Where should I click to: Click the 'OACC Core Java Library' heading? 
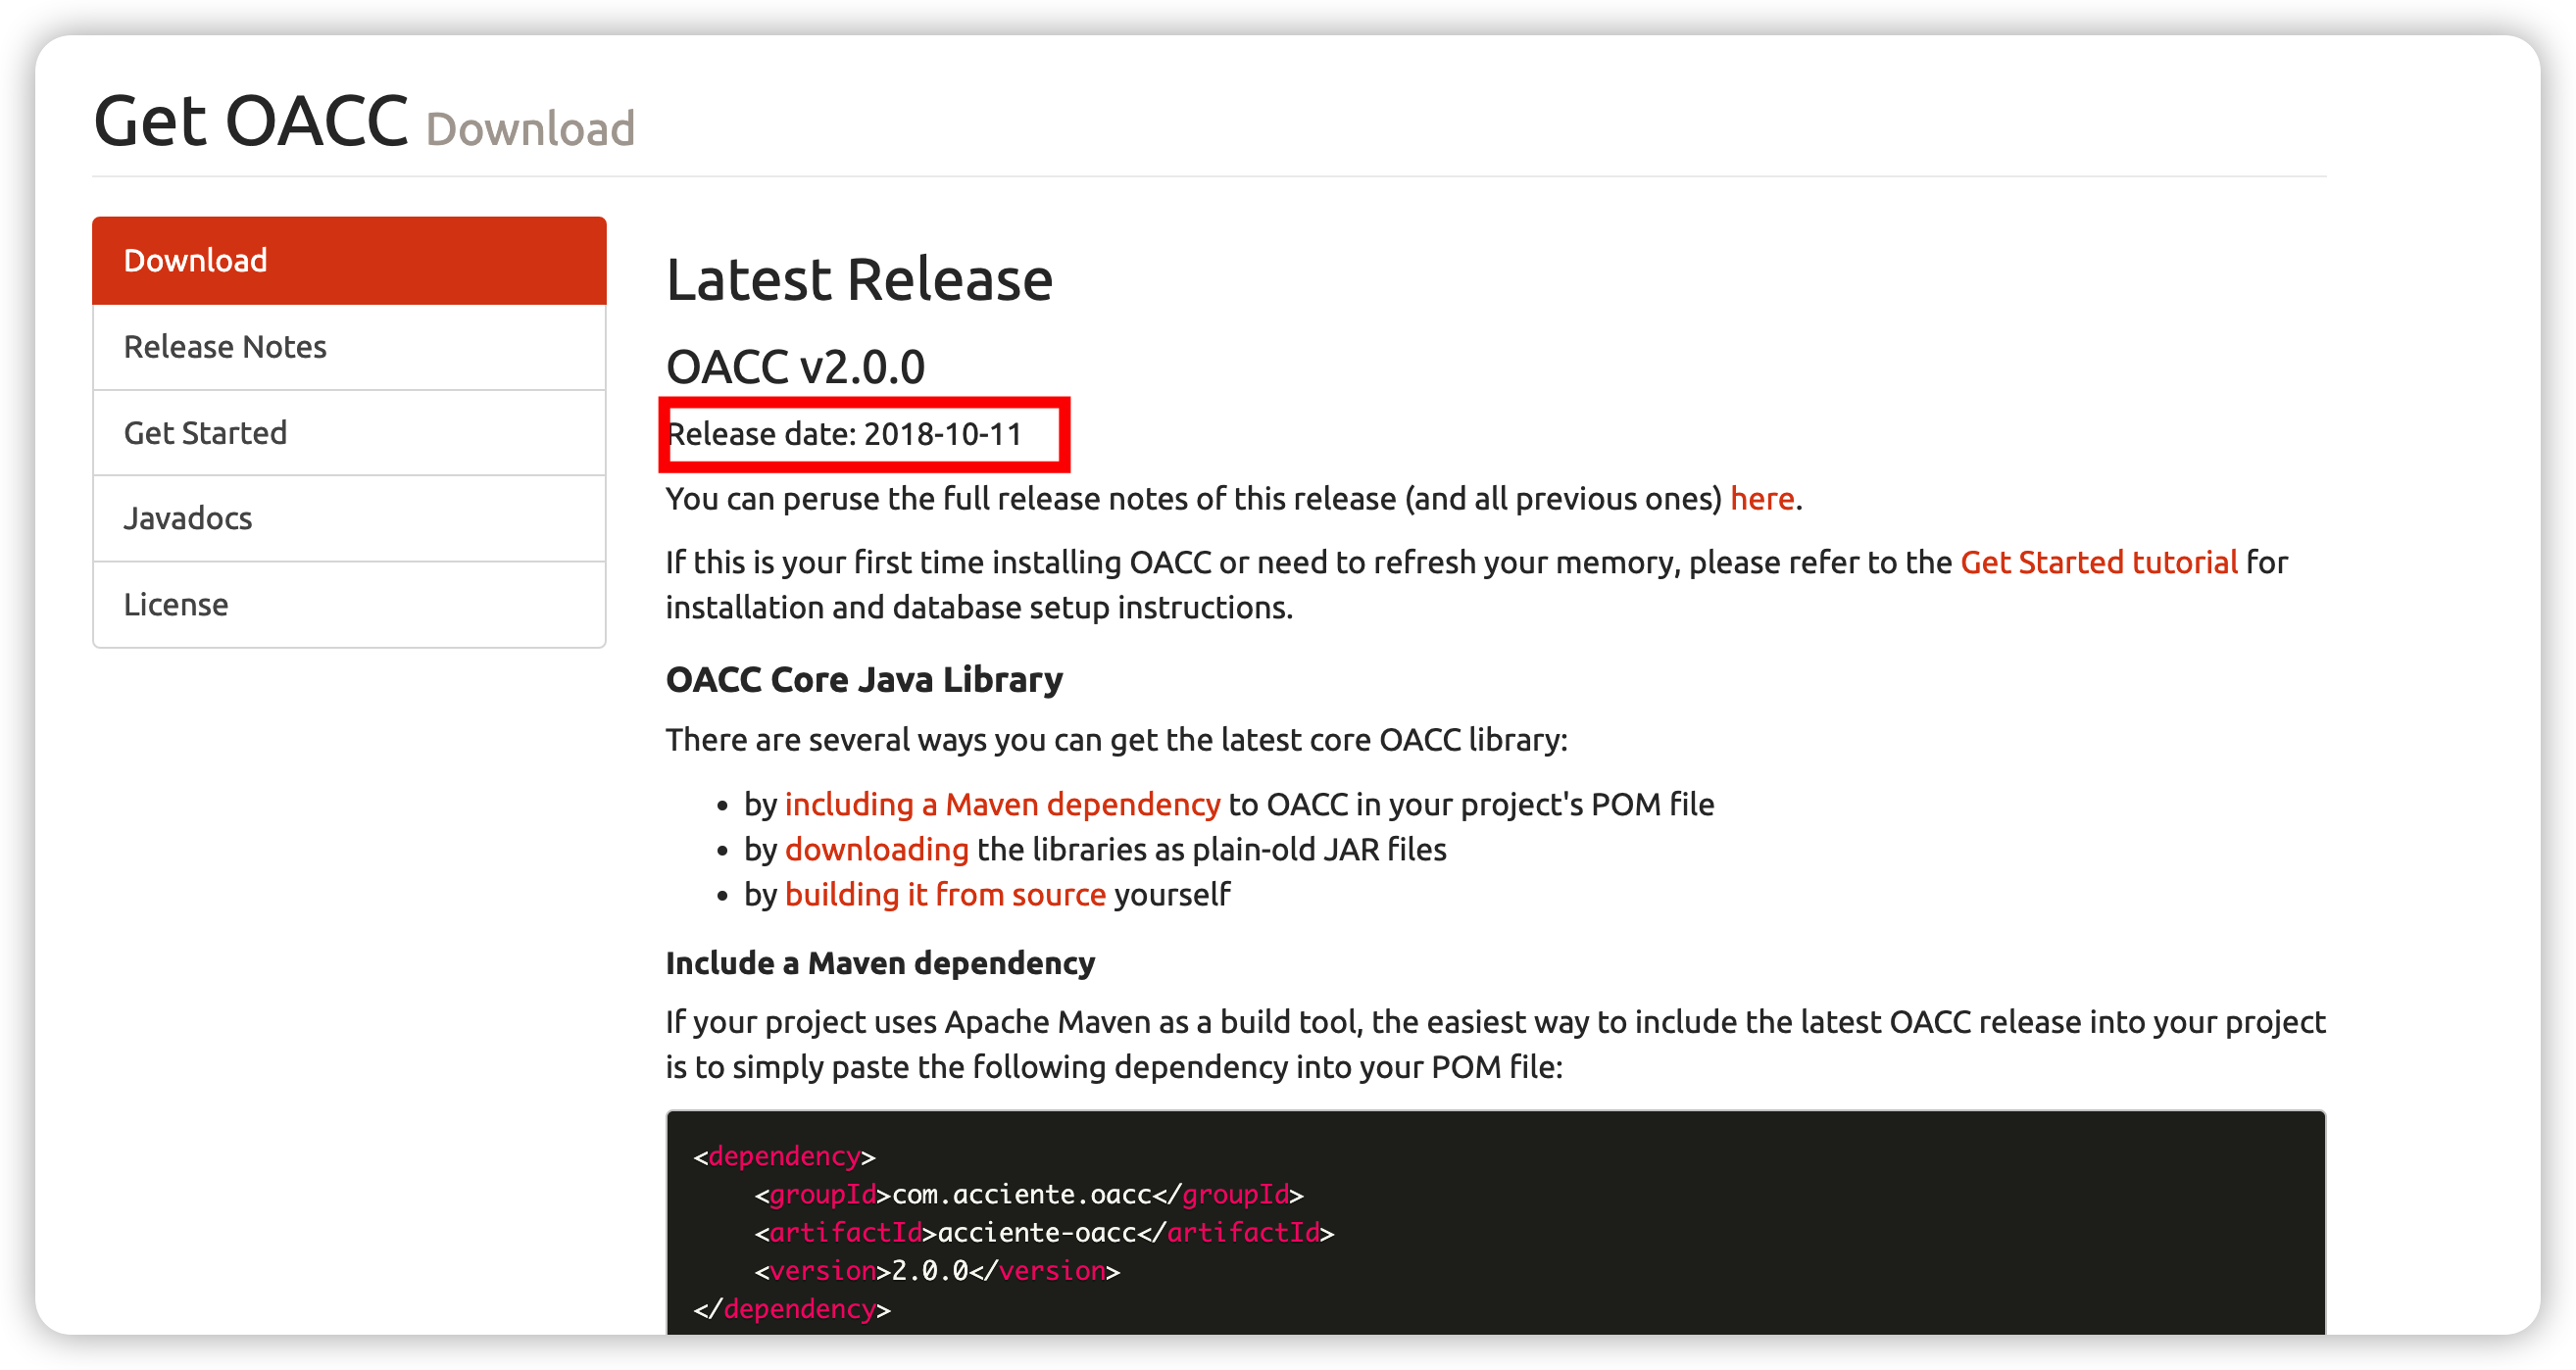[x=864, y=679]
